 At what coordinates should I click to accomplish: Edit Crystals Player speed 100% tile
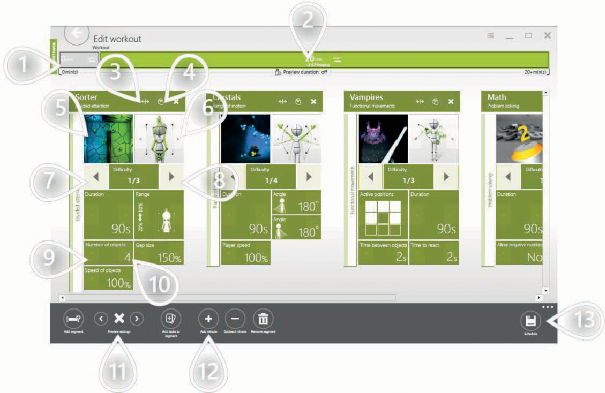(246, 253)
